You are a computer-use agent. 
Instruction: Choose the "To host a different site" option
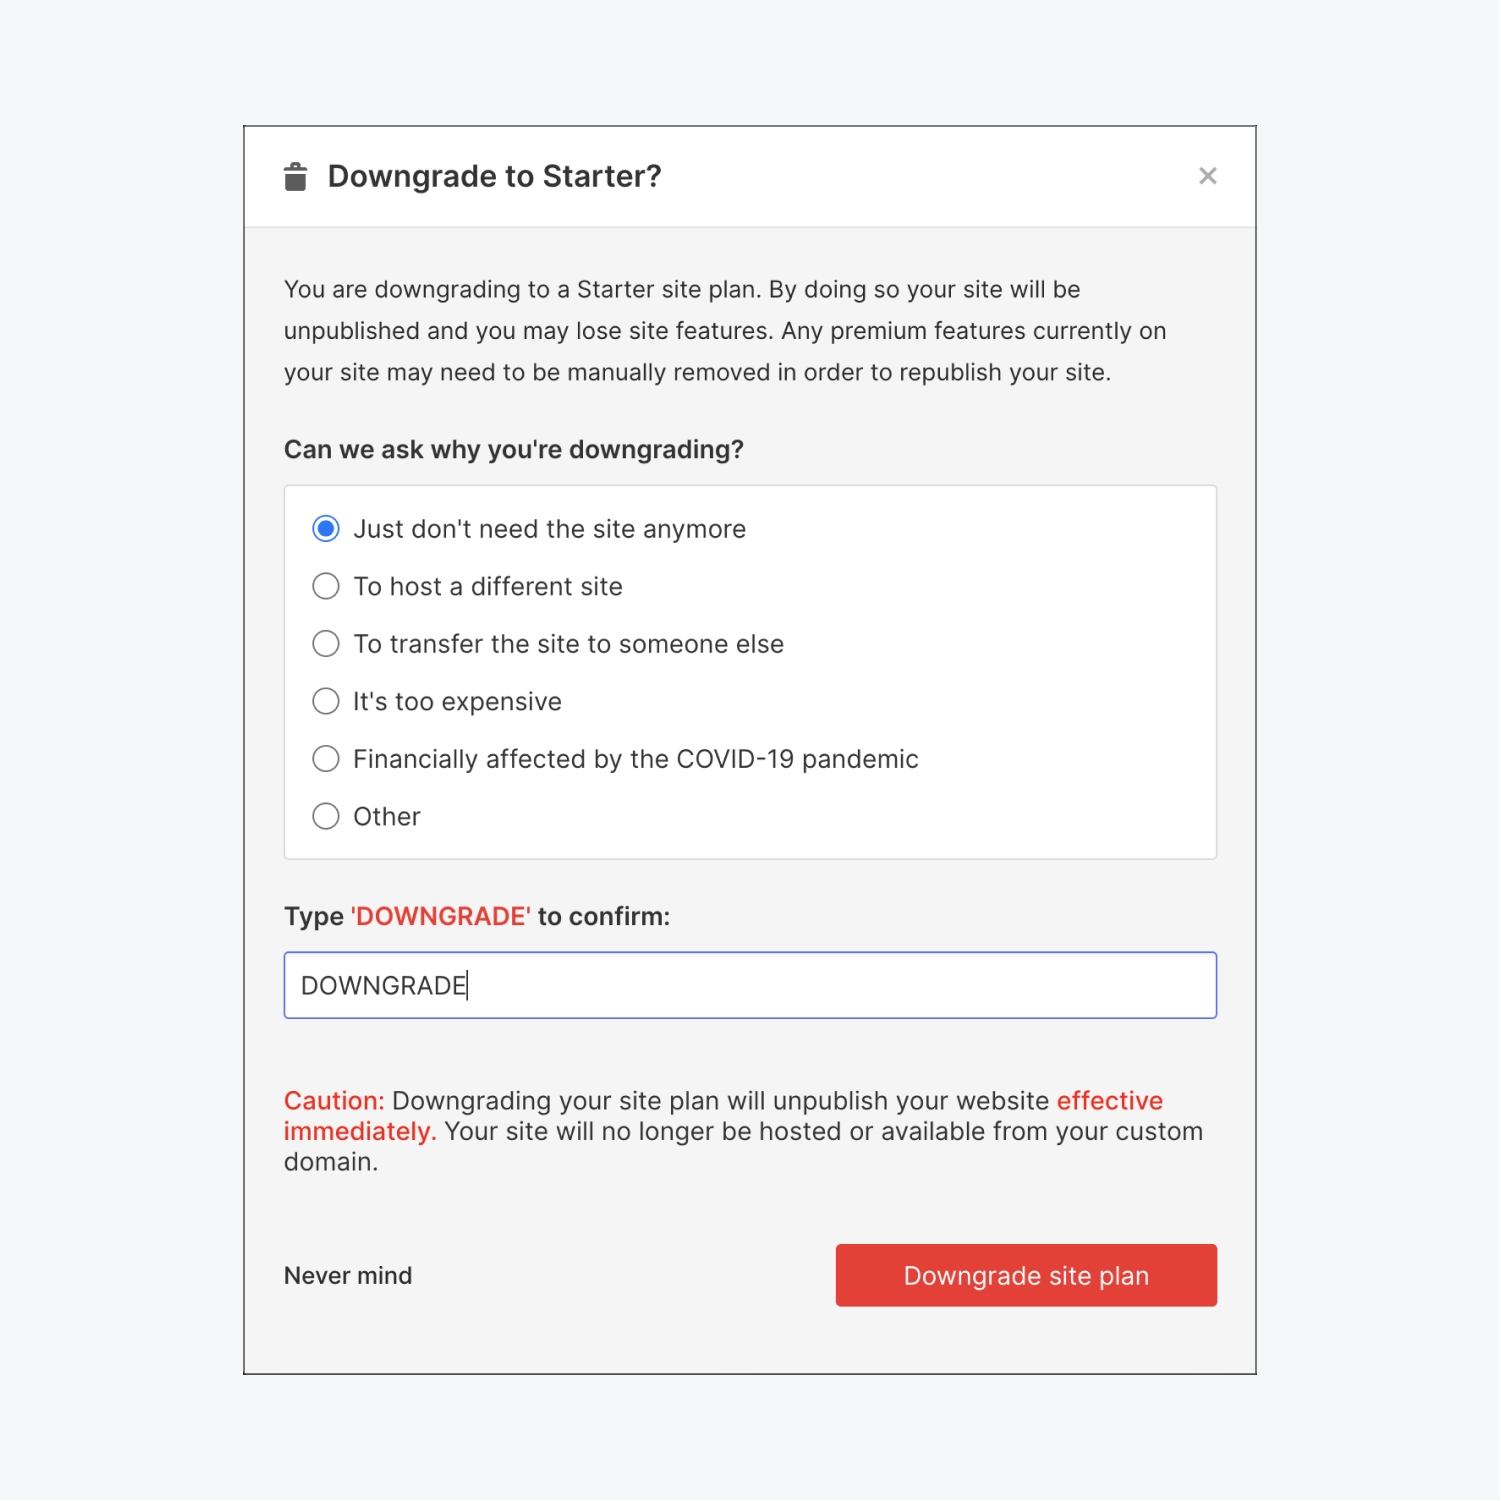pyautogui.click(x=326, y=586)
